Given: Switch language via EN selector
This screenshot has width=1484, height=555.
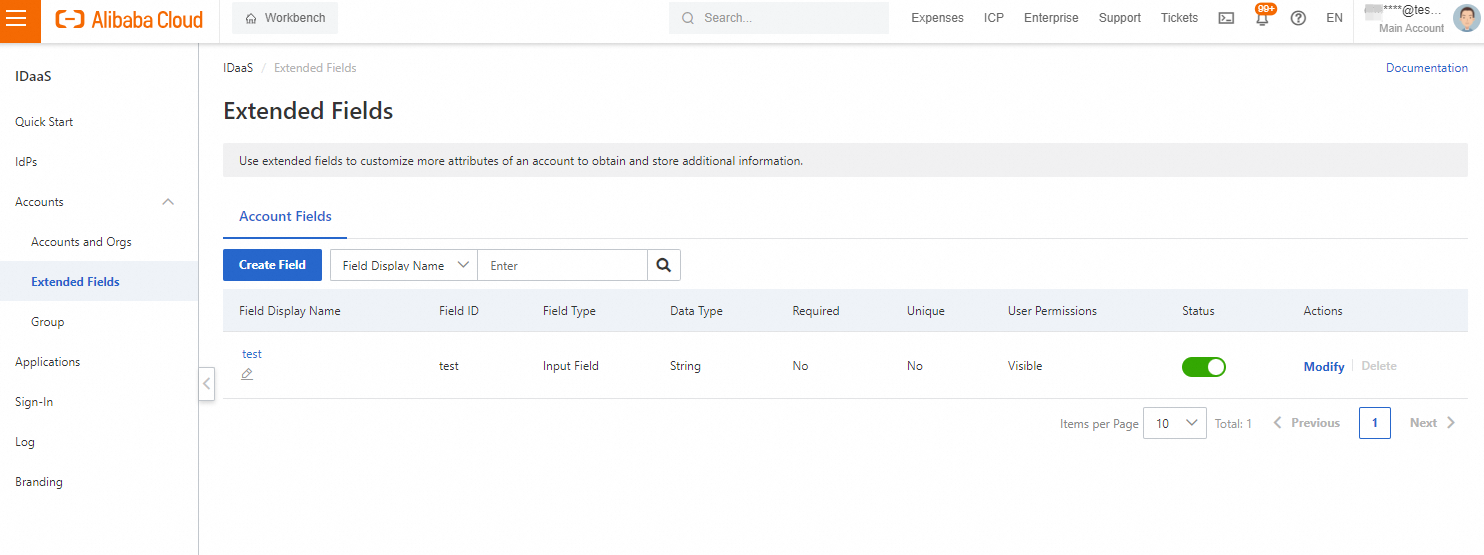Looking at the screenshot, I should point(1334,18).
